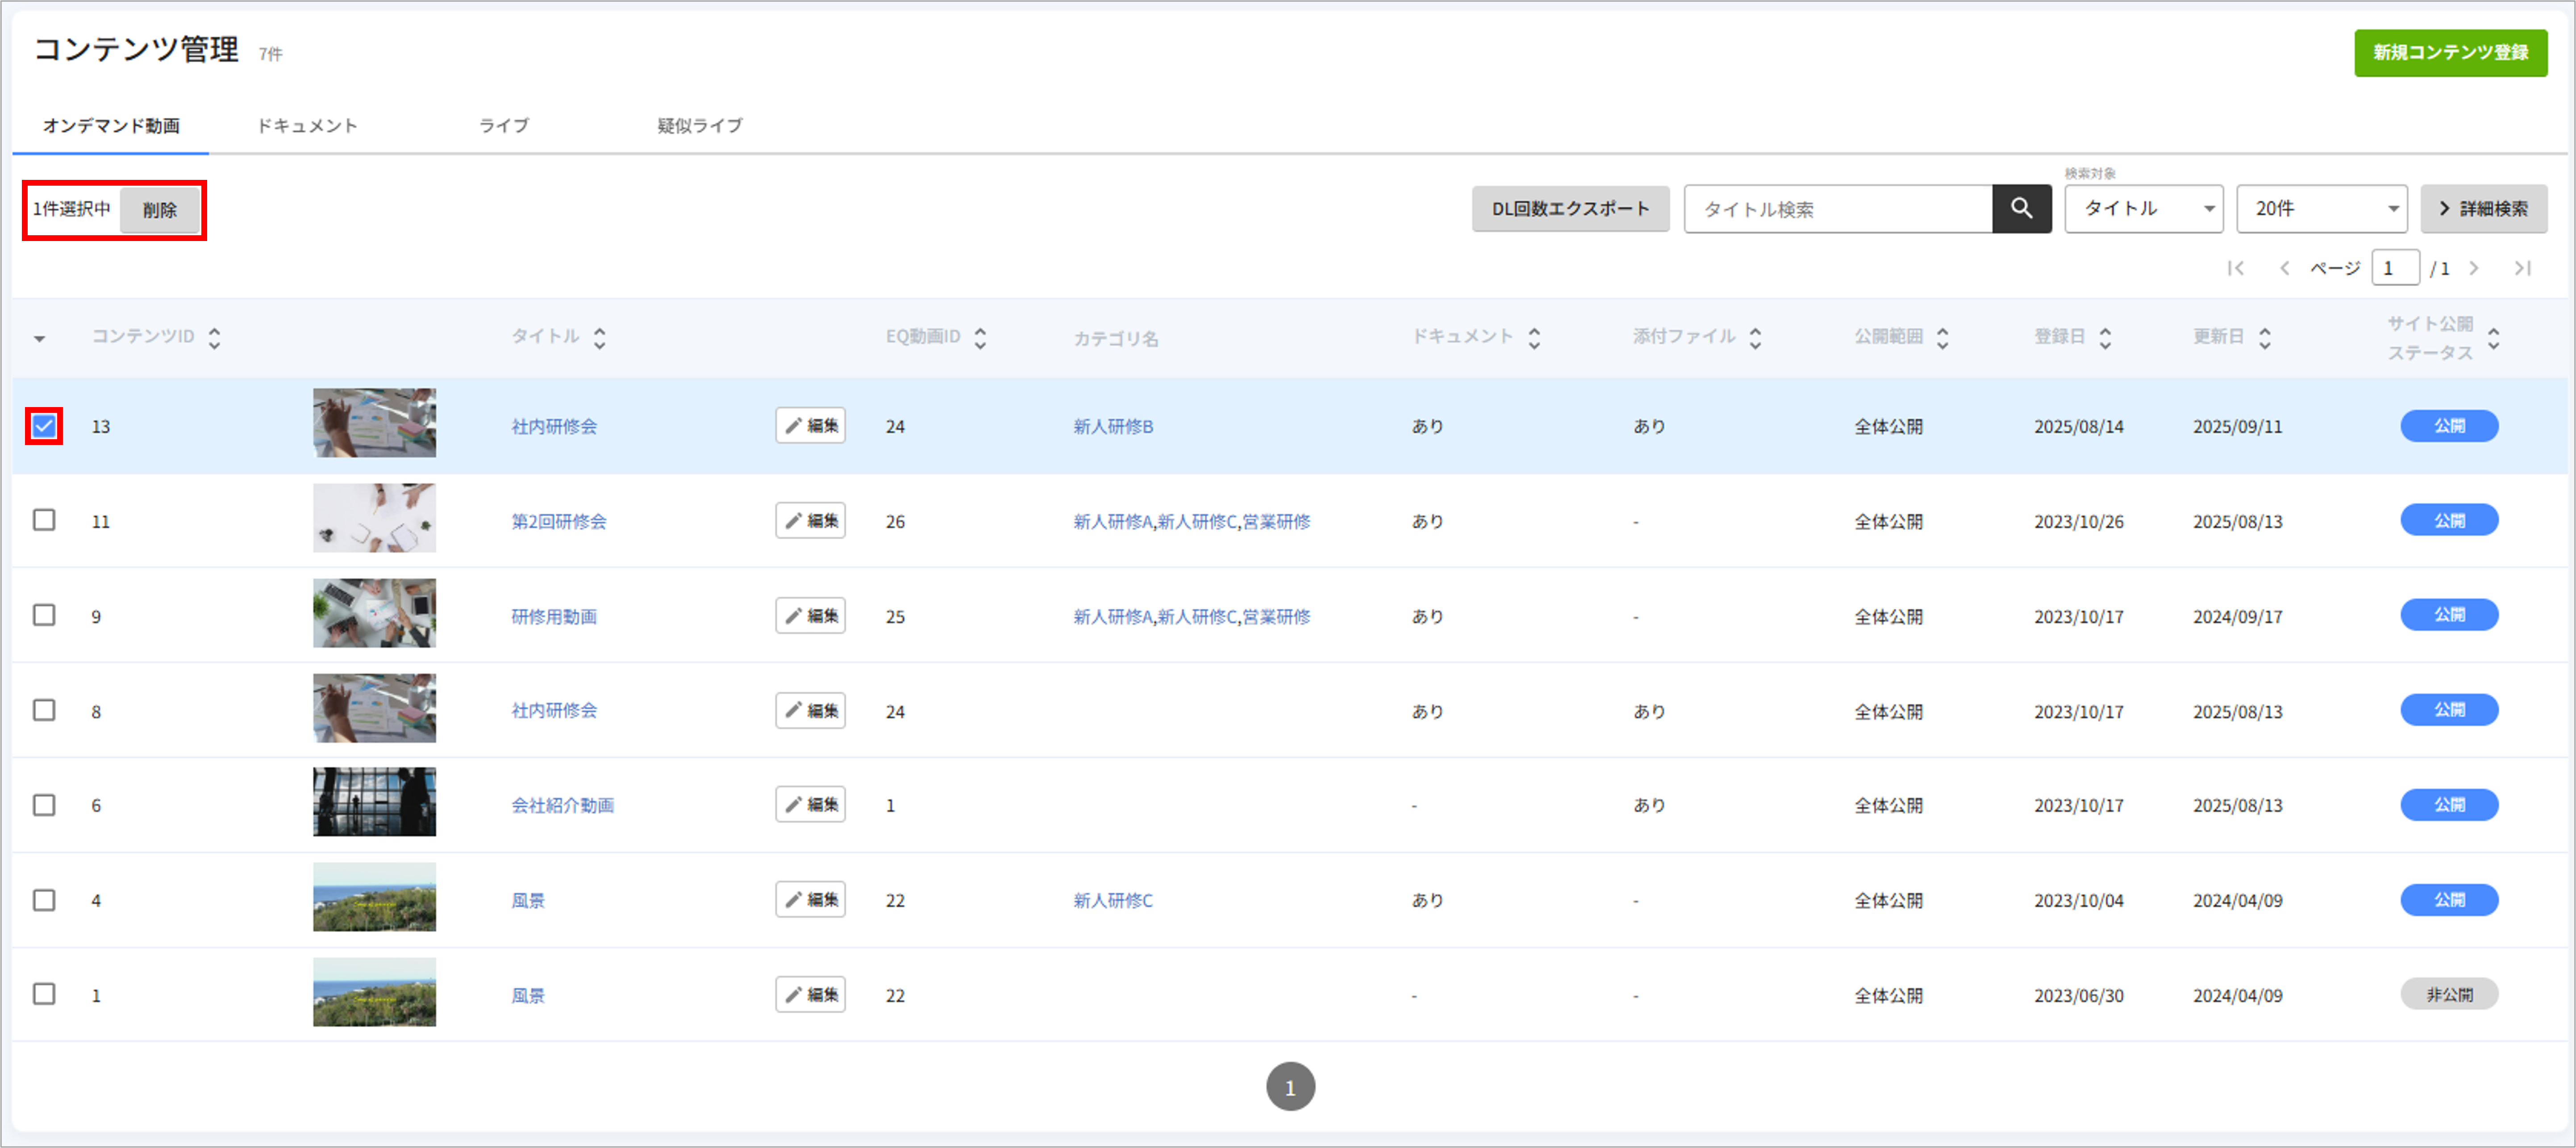Image resolution: width=2576 pixels, height=1148 pixels.
Task: Click the 削除 delete button
Action: tap(160, 210)
